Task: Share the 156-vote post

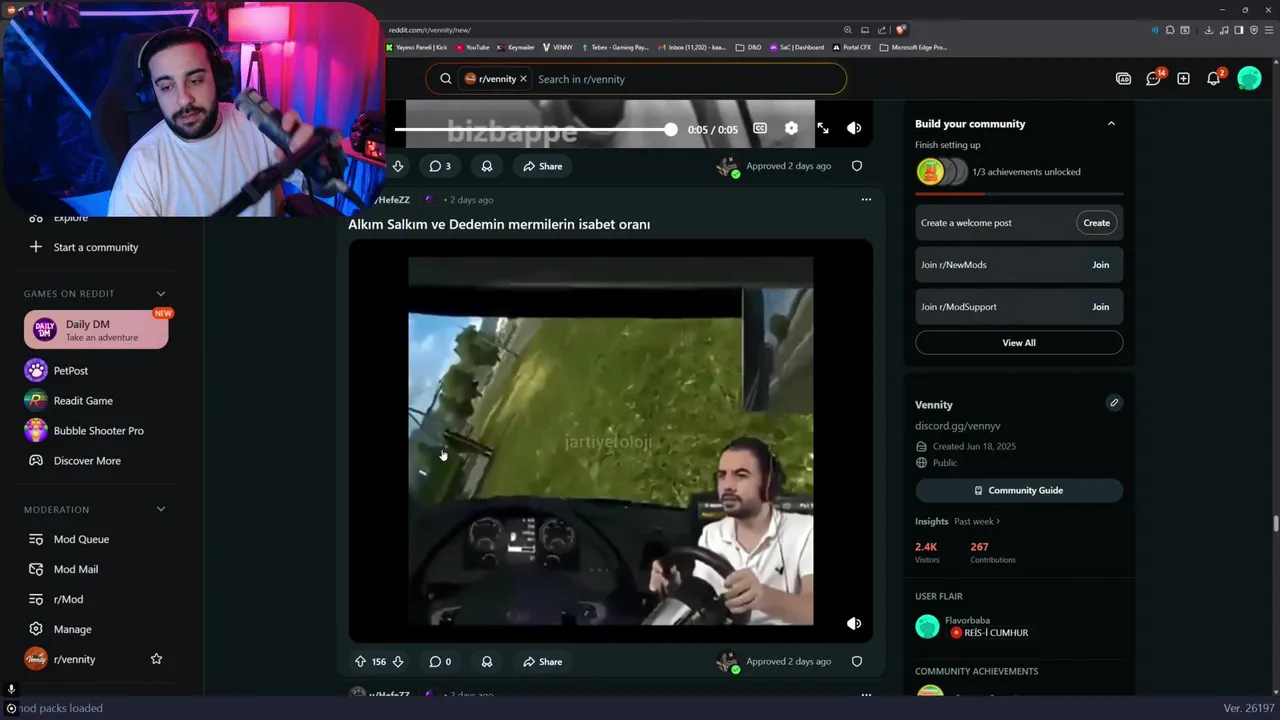Action: click(x=543, y=661)
